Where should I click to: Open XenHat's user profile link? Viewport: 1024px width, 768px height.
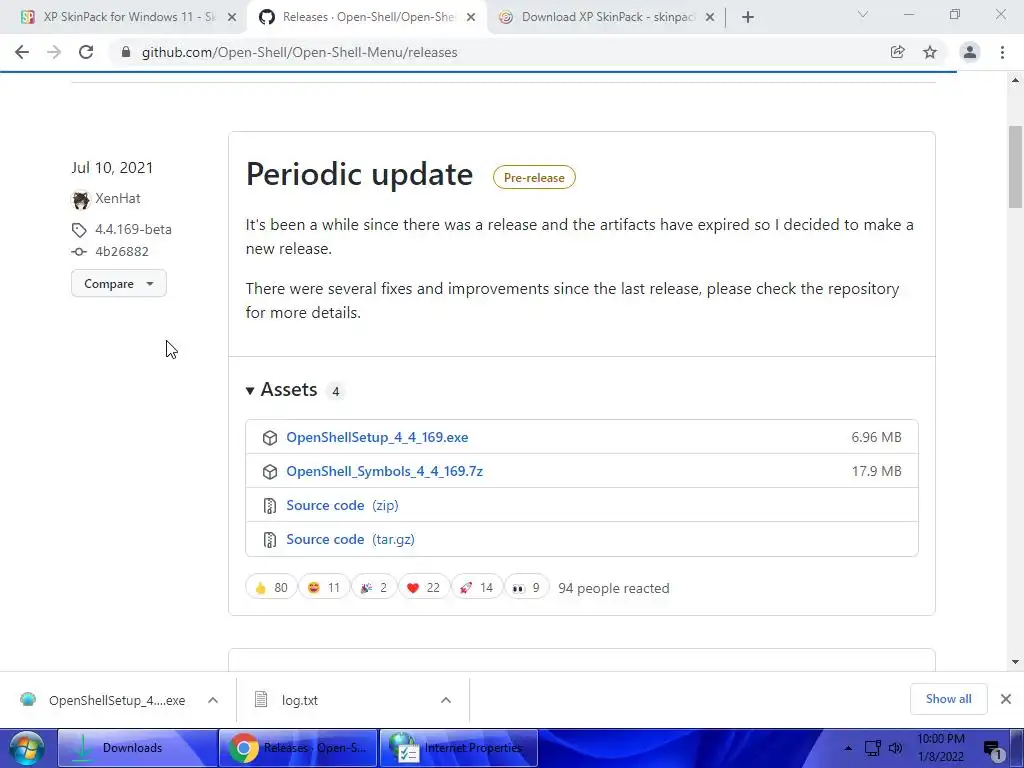coord(118,199)
